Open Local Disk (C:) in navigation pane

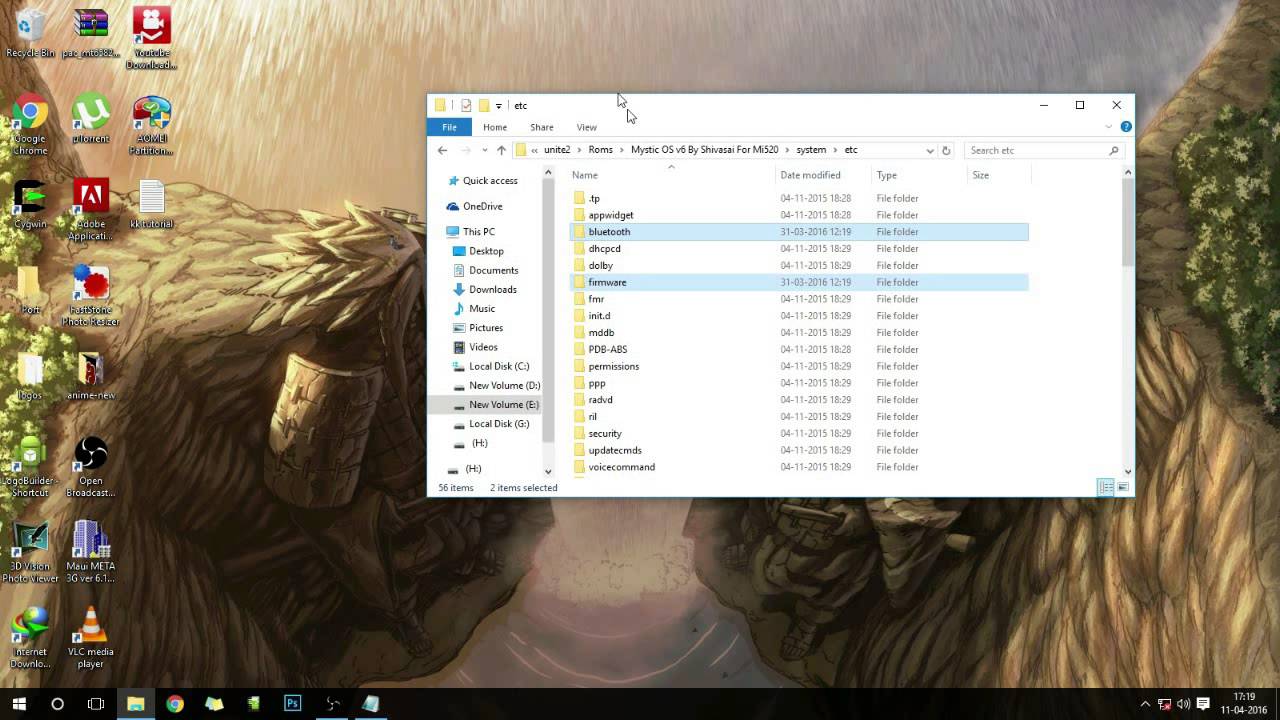499,366
